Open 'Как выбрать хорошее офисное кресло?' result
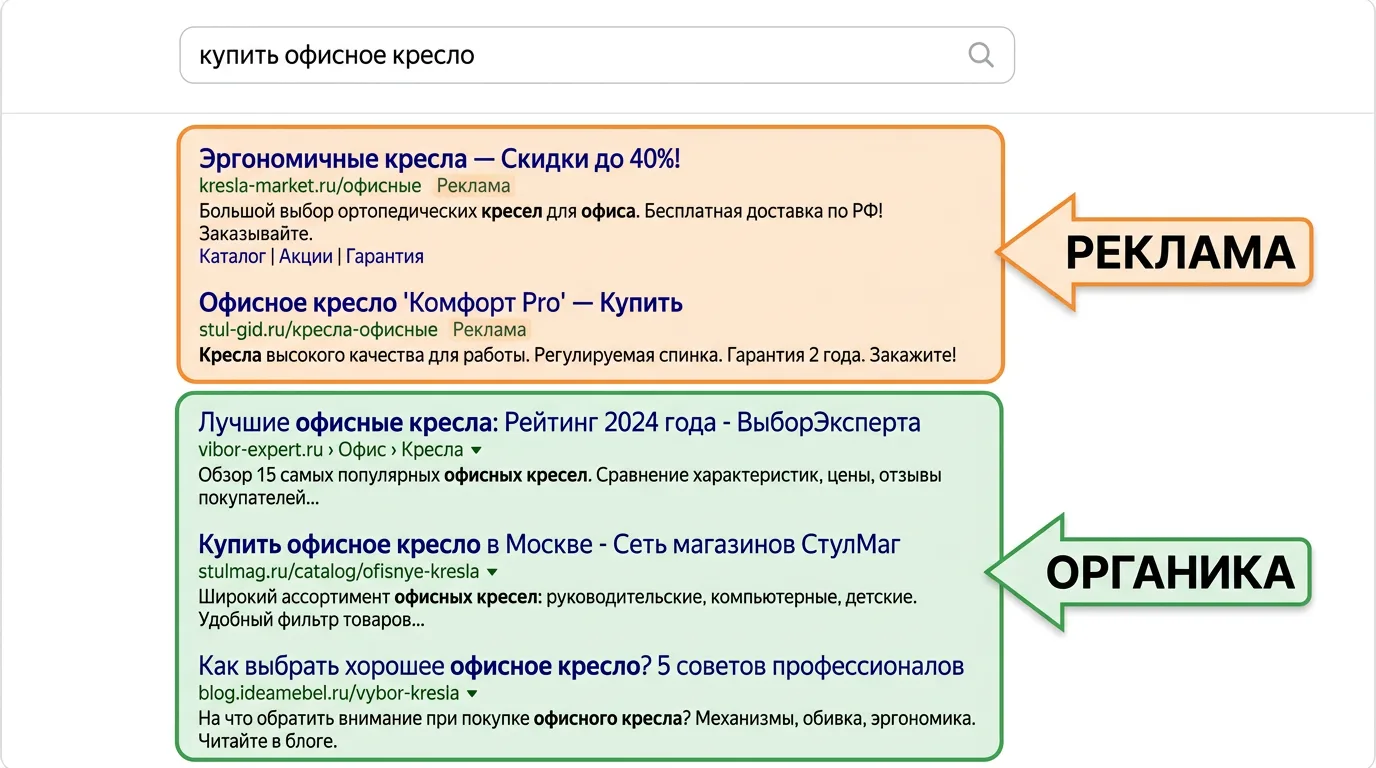Viewport: 1376px width, 768px height. 581,666
